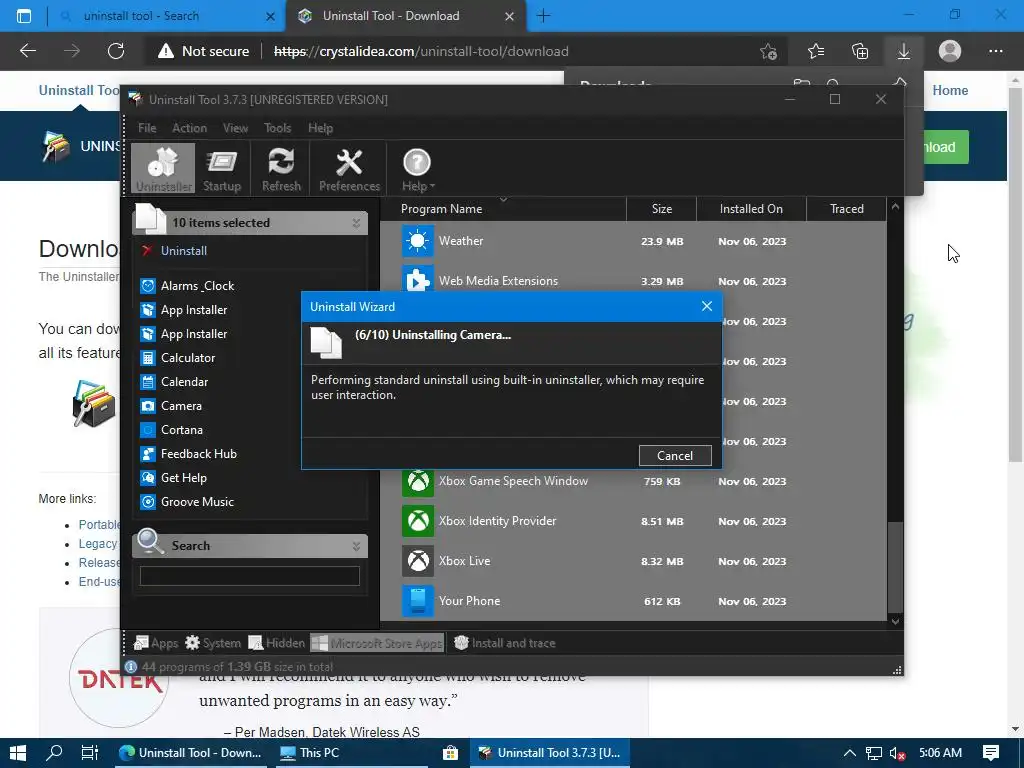This screenshot has height=768, width=1024.
Task: Select the Xbox Live entry
Action: (x=633, y=561)
